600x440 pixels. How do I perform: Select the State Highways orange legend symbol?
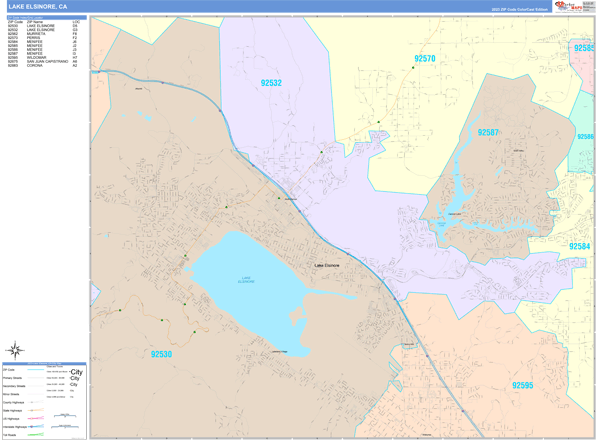[x=36, y=410]
